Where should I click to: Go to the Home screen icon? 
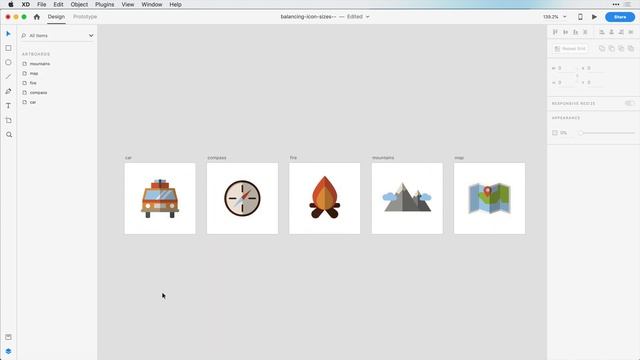(37, 17)
